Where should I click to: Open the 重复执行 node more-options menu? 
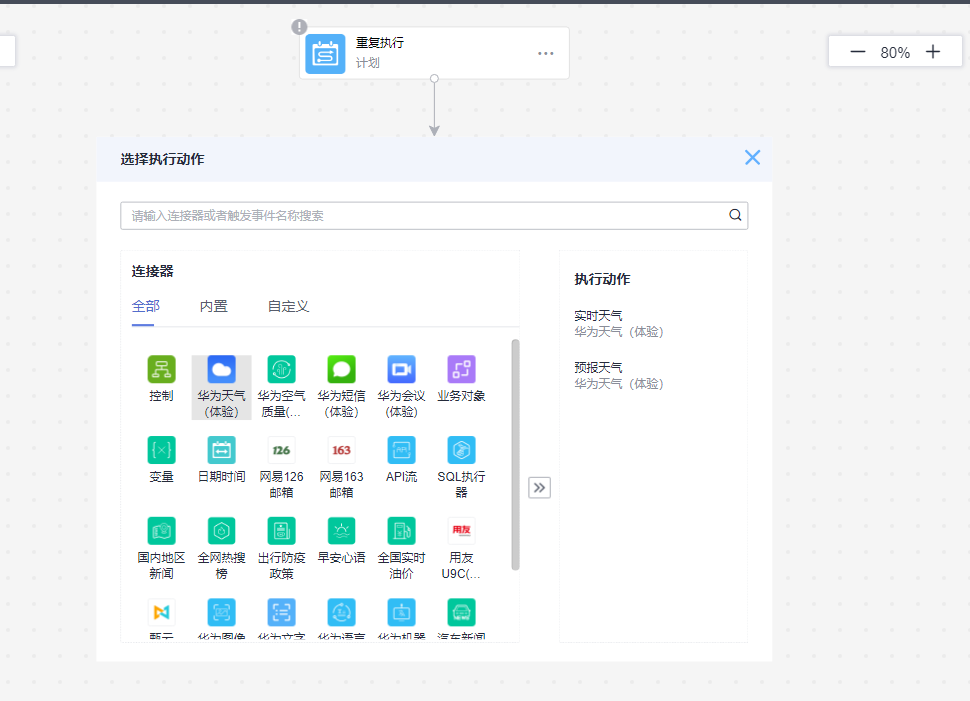tap(546, 54)
